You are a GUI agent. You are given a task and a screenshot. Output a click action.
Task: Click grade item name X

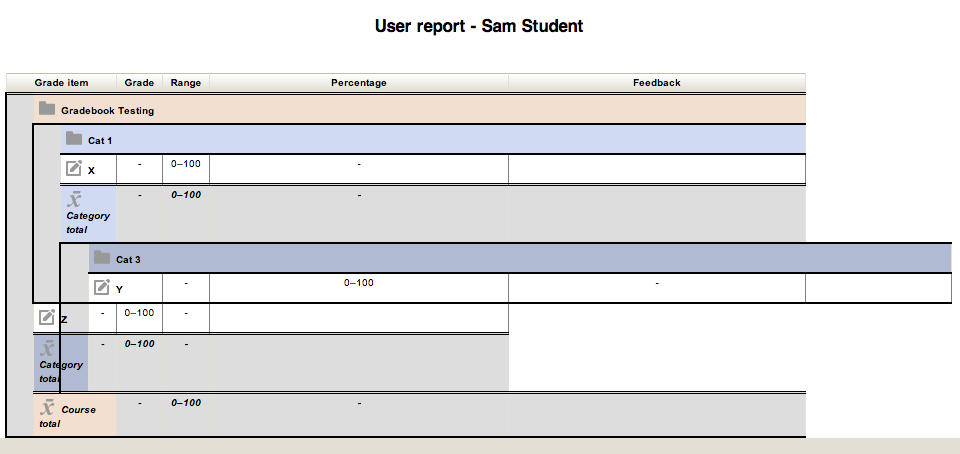coord(91,171)
